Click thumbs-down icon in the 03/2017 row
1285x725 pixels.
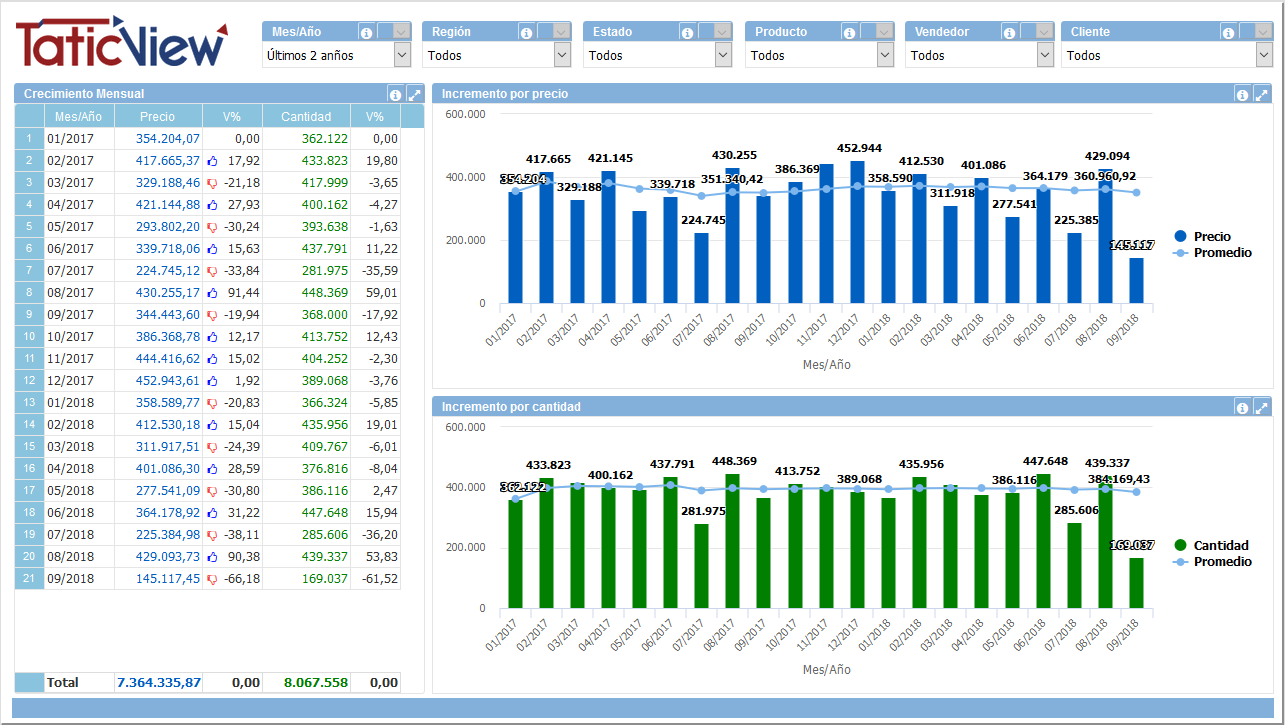[x=212, y=182]
